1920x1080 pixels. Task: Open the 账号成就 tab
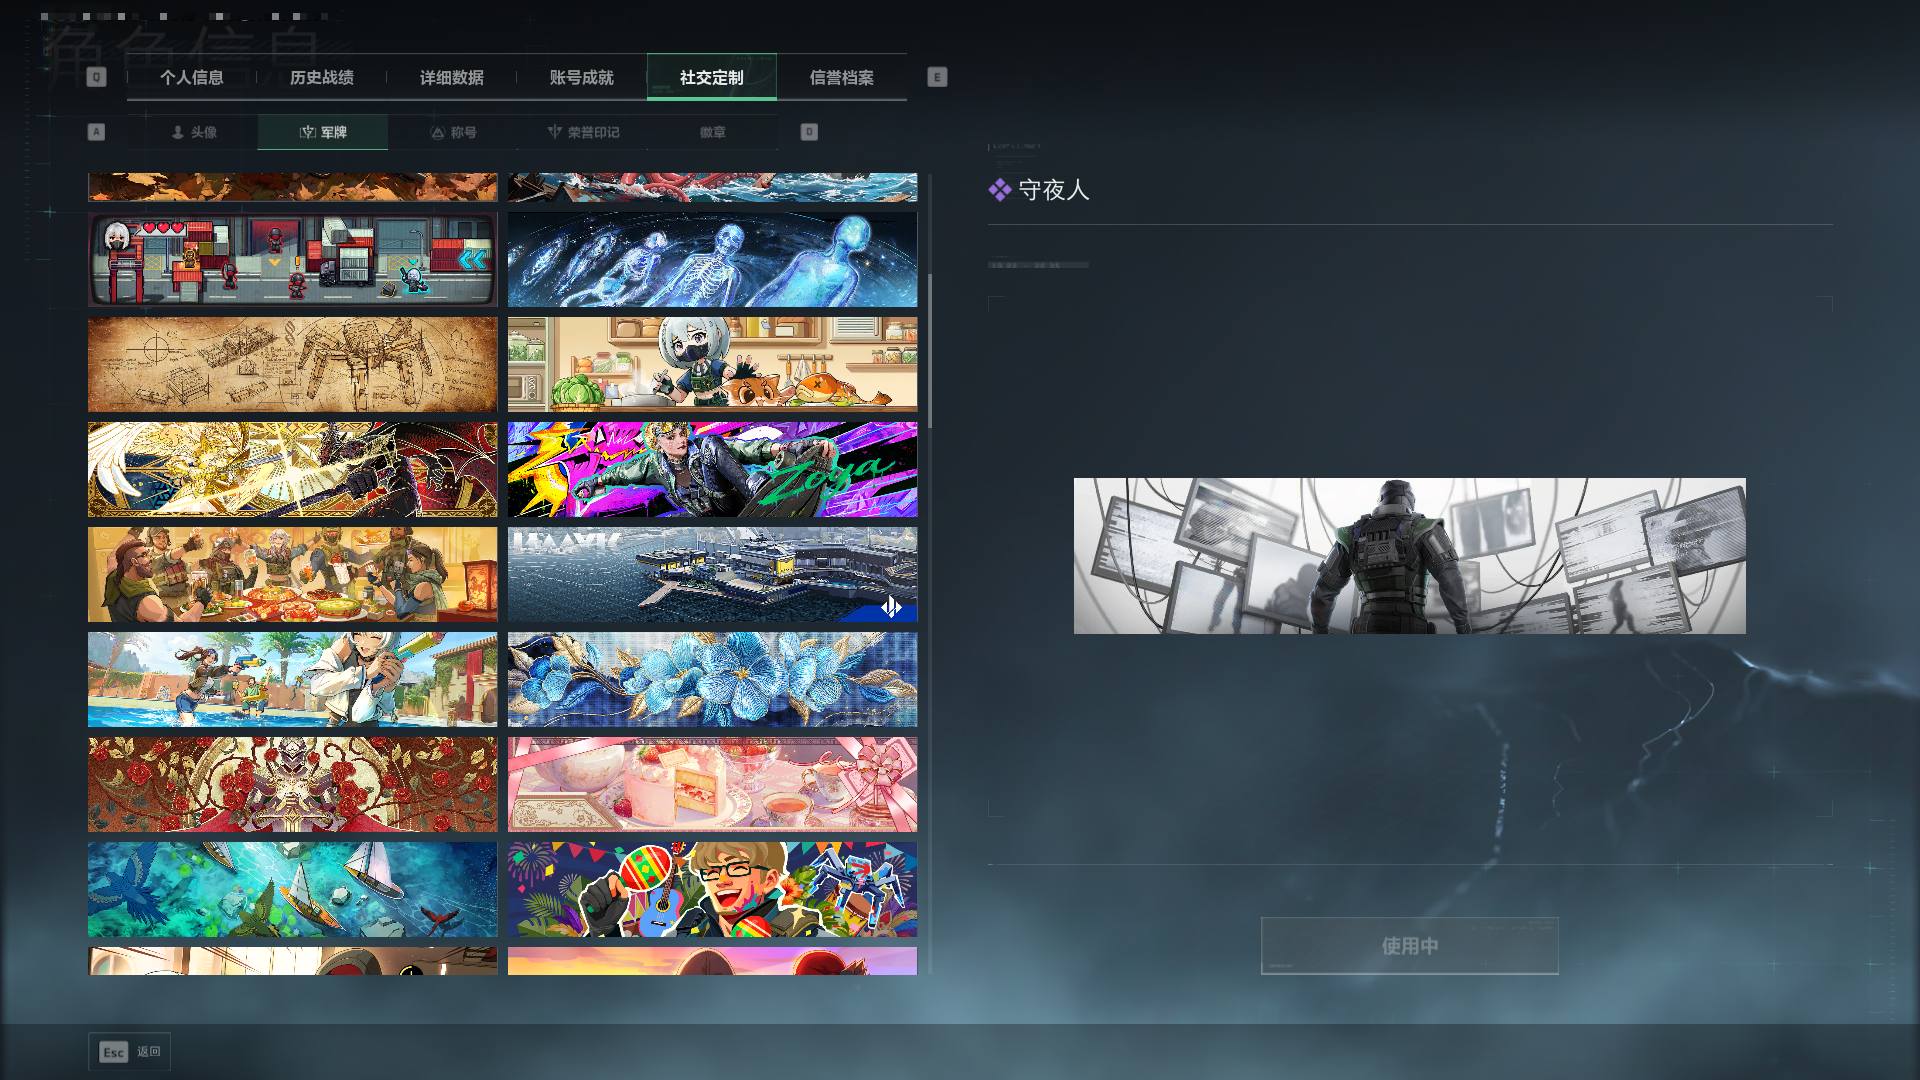[x=582, y=77]
